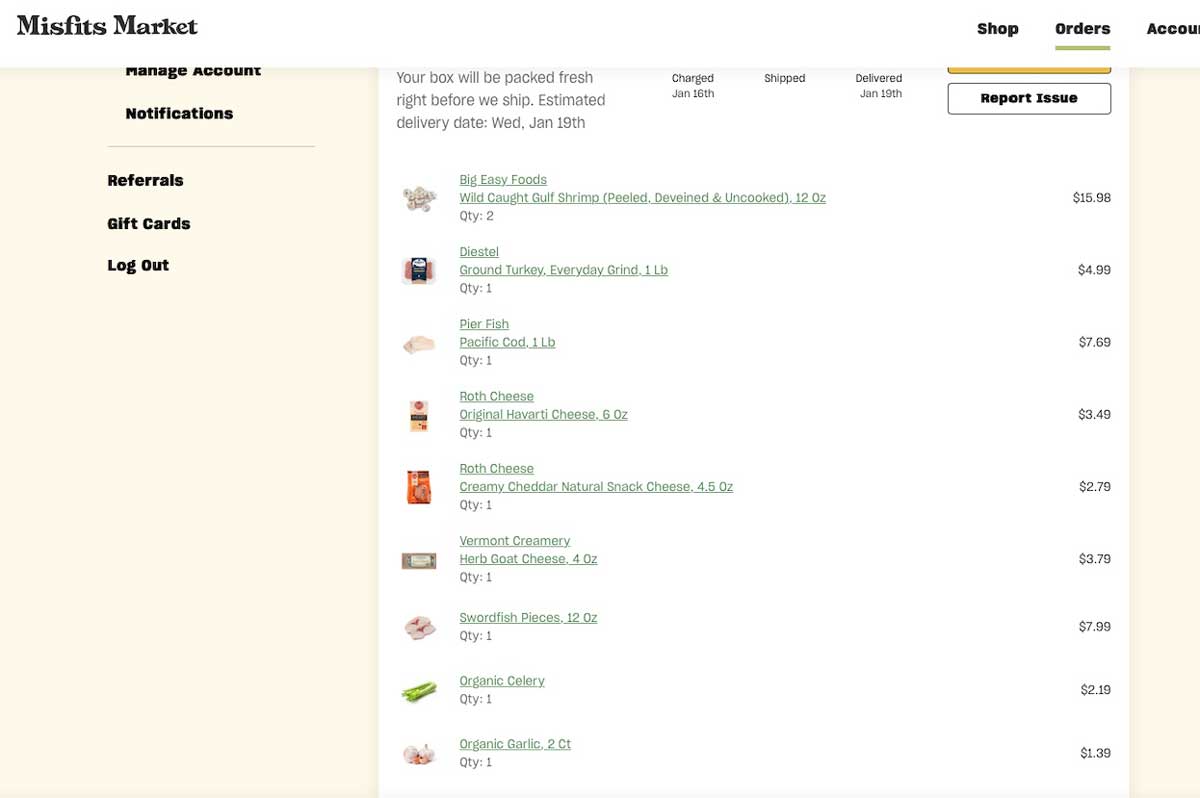This screenshot has height=798, width=1200.
Task: Click the Misfits Market logo
Action: tap(106, 25)
